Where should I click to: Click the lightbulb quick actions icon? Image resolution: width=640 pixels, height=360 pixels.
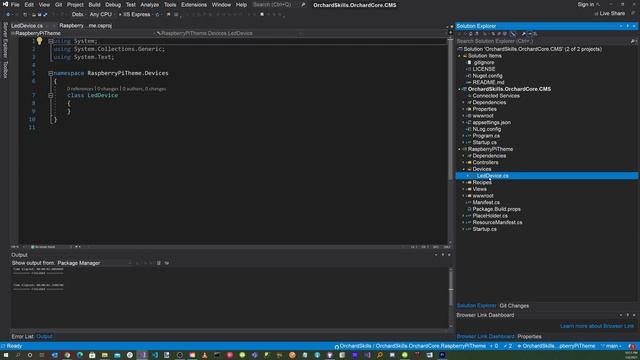click(x=39, y=41)
